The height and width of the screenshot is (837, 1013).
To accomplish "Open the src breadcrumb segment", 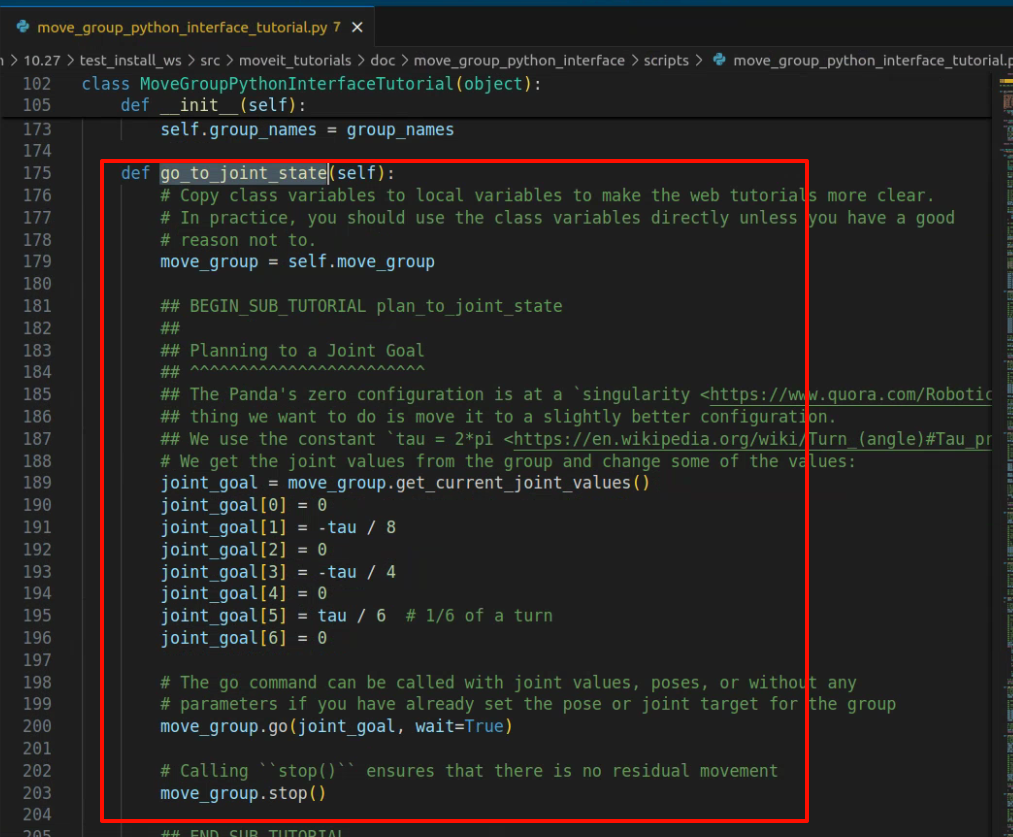I will (210, 61).
